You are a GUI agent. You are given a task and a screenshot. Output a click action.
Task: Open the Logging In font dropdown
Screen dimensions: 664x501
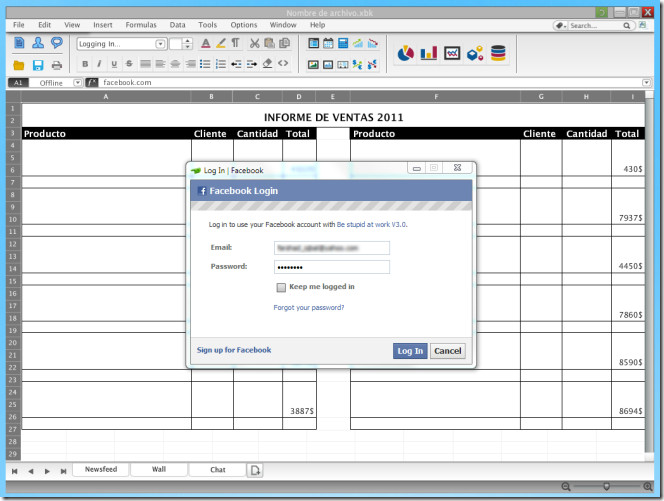click(x=160, y=44)
